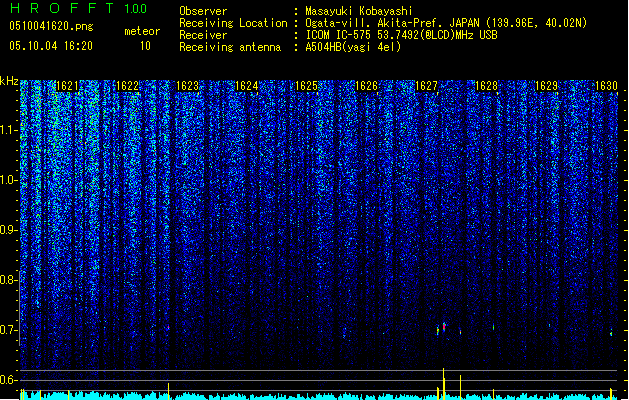Image resolution: width=629 pixels, height=400 pixels.
Task: Click the 1622 time marker
Action: [x=127, y=86]
